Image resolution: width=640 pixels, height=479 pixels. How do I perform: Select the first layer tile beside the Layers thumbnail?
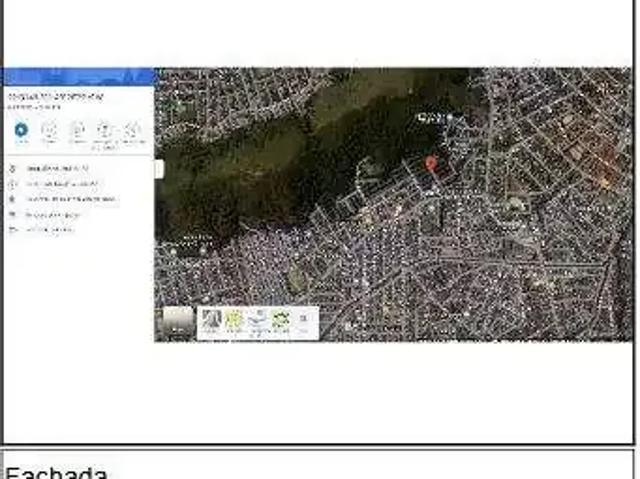[211, 320]
